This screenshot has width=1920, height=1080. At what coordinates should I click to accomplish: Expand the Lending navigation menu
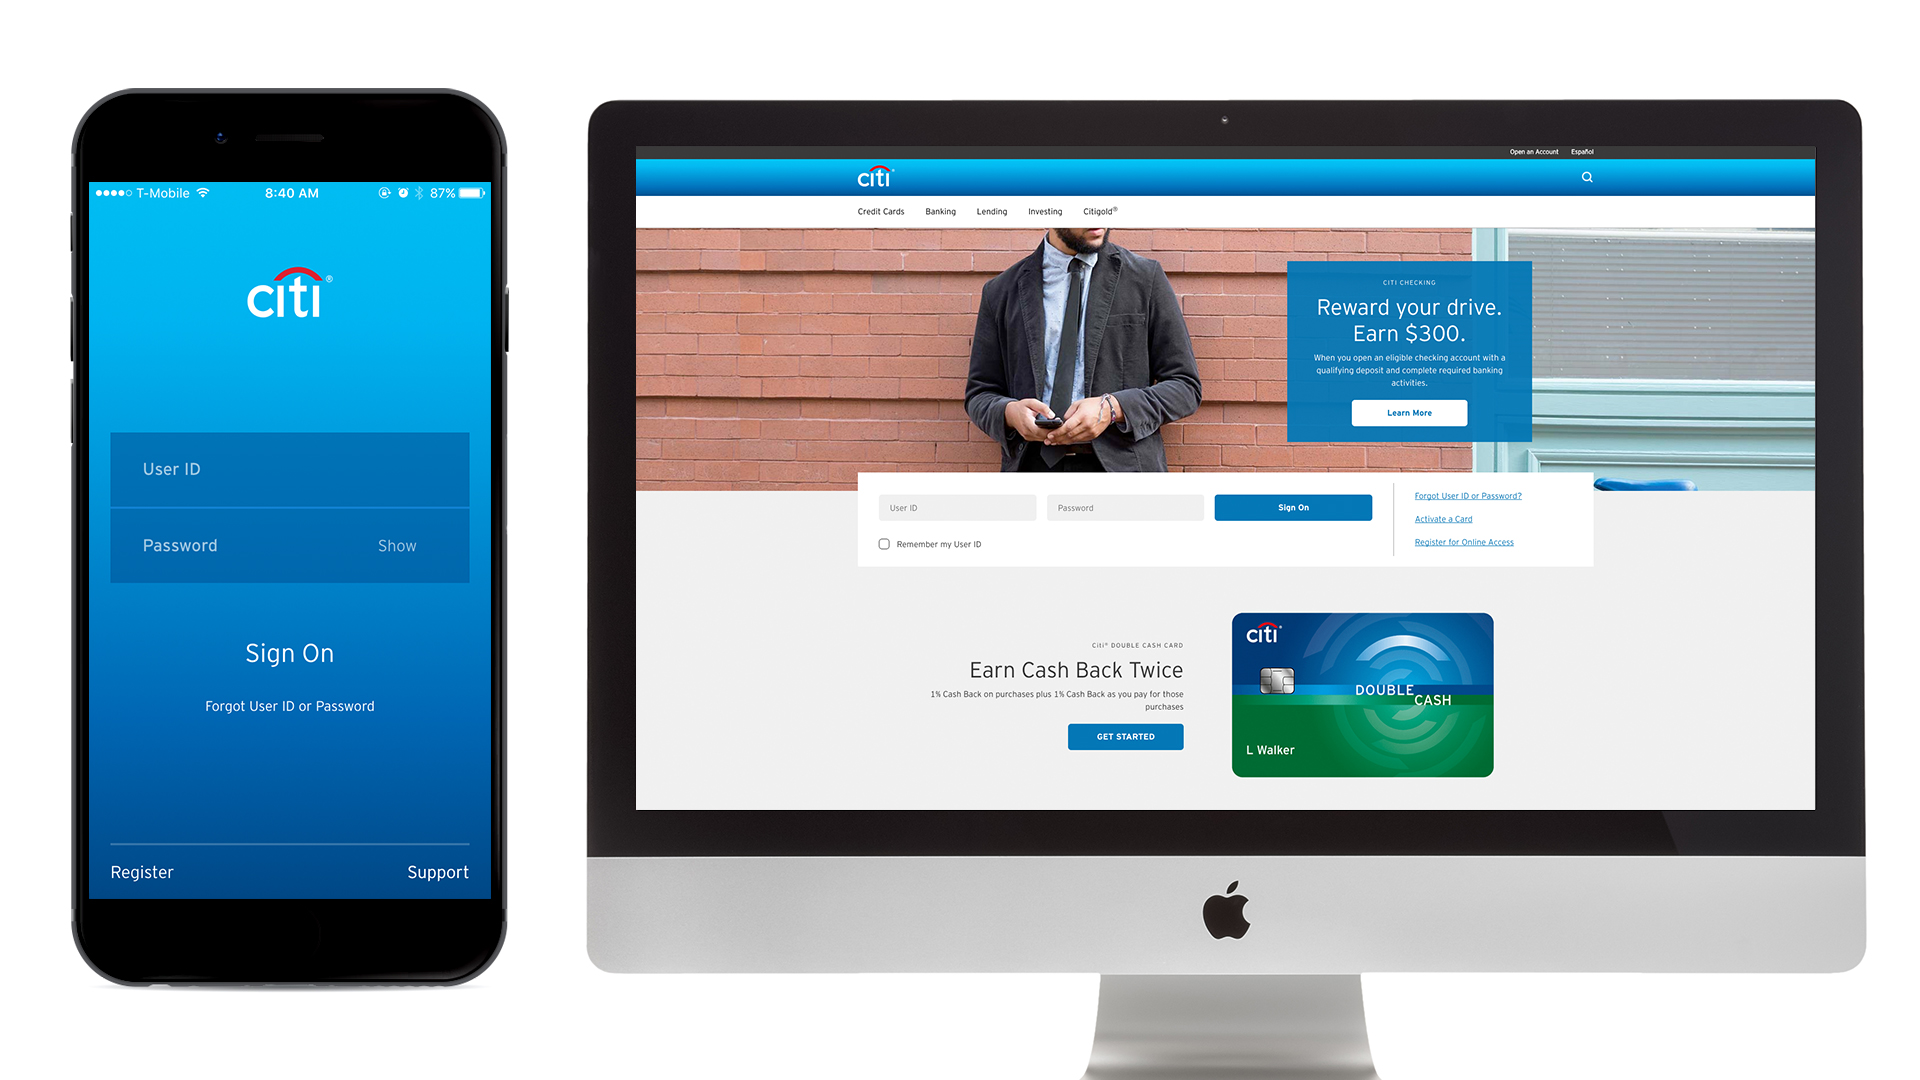coord(994,211)
